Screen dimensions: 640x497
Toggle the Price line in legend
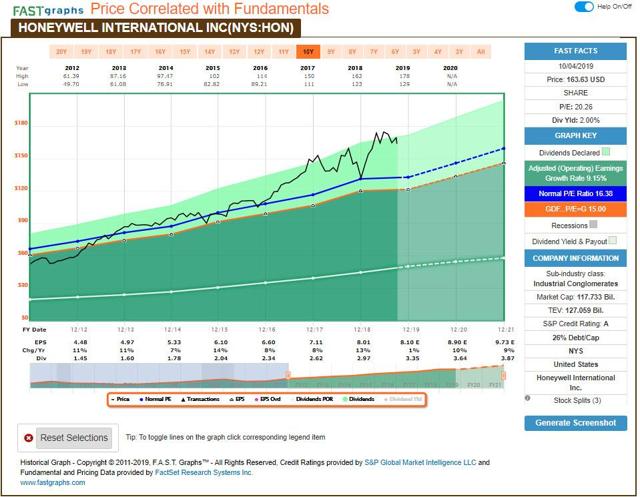tap(120, 399)
